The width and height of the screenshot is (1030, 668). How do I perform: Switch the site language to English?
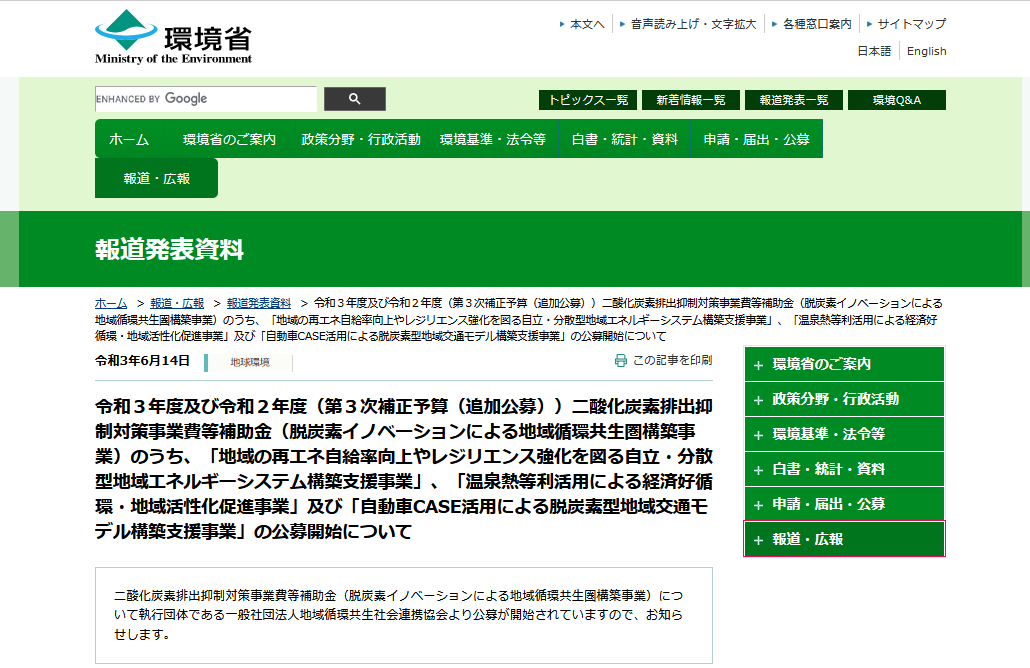point(926,51)
